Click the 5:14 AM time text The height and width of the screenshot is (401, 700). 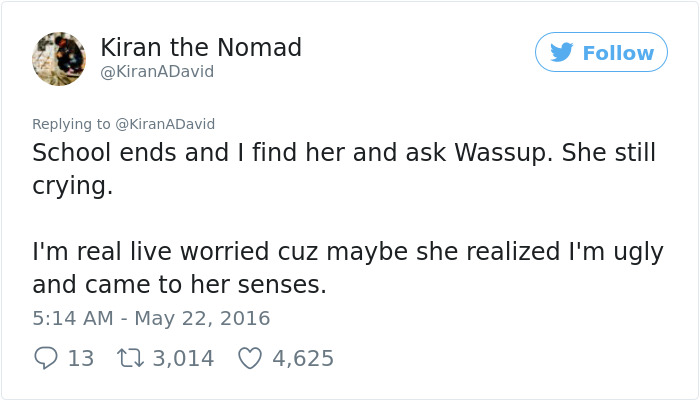pos(70,319)
